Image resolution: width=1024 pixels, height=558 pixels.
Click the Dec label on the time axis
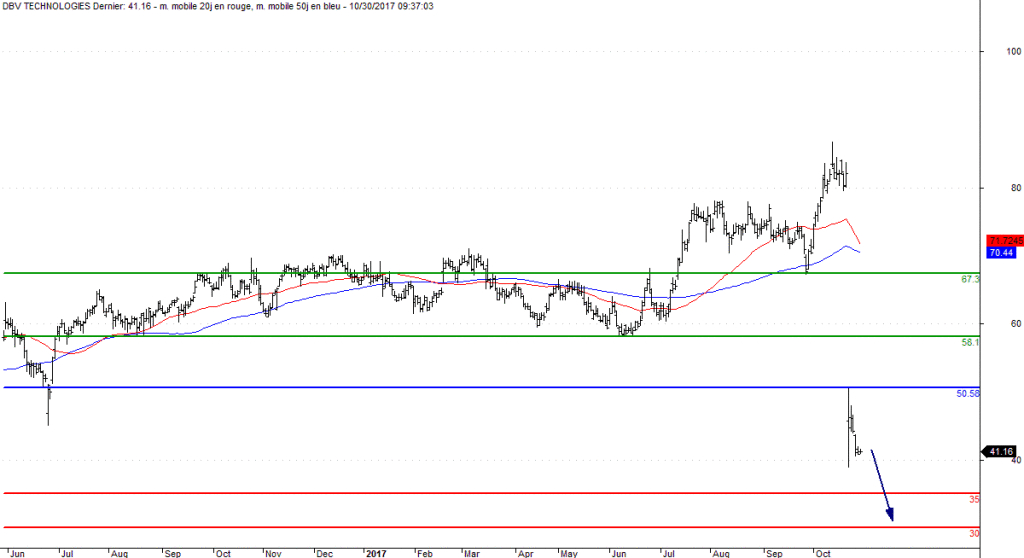324,552
